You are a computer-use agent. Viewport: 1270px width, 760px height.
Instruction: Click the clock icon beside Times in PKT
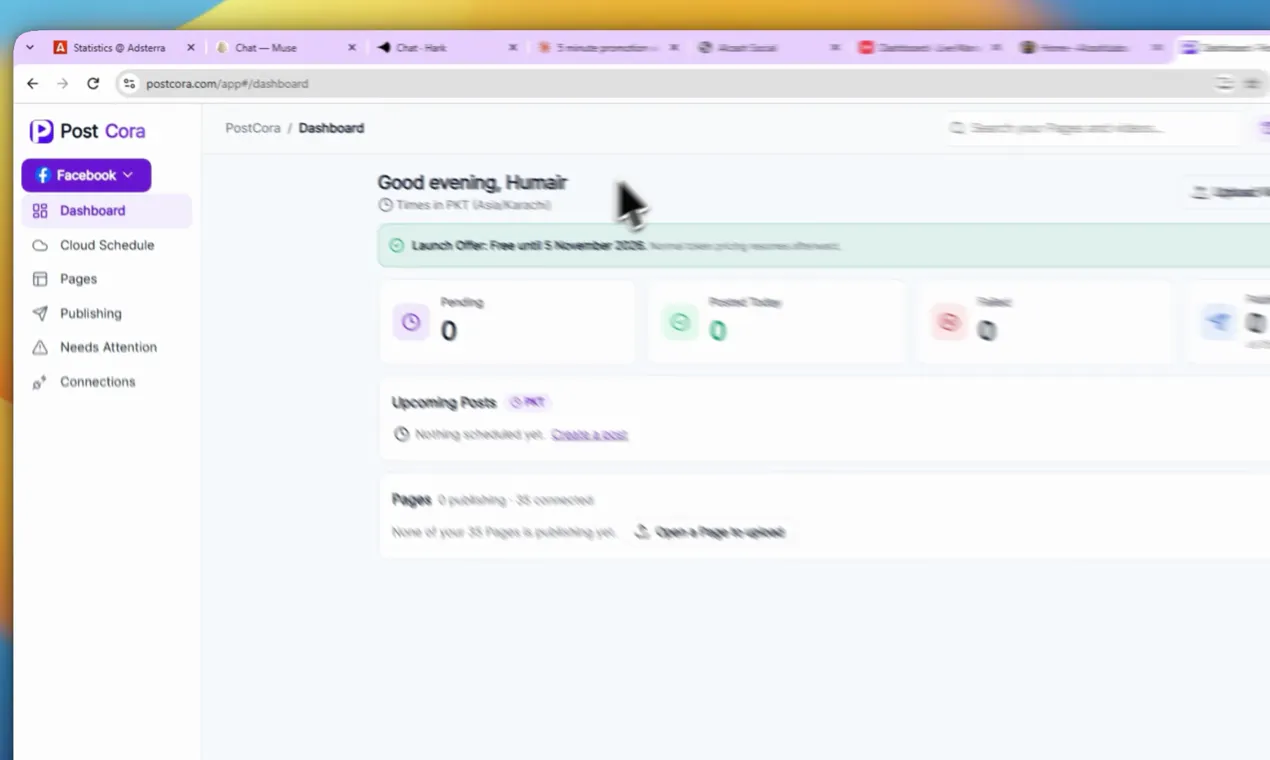tap(385, 205)
